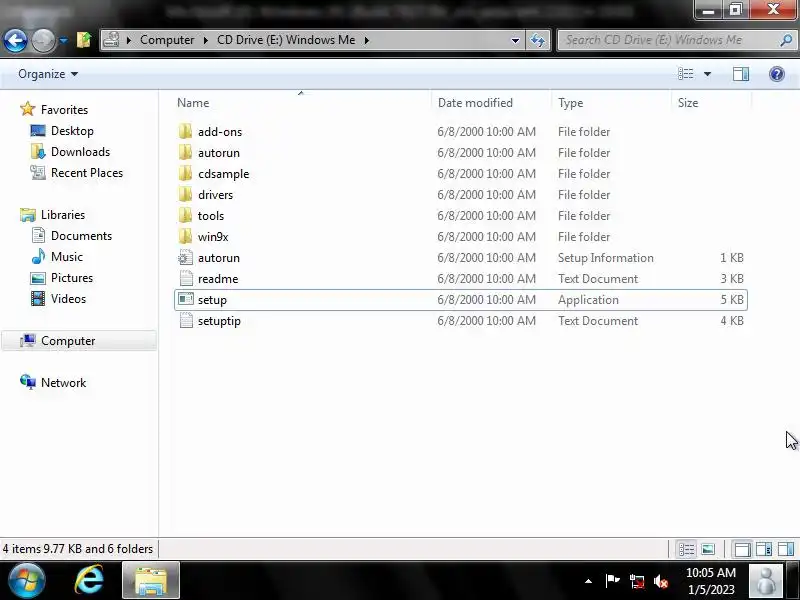
Task: Select the autorun folder icon
Action: click(x=186, y=152)
